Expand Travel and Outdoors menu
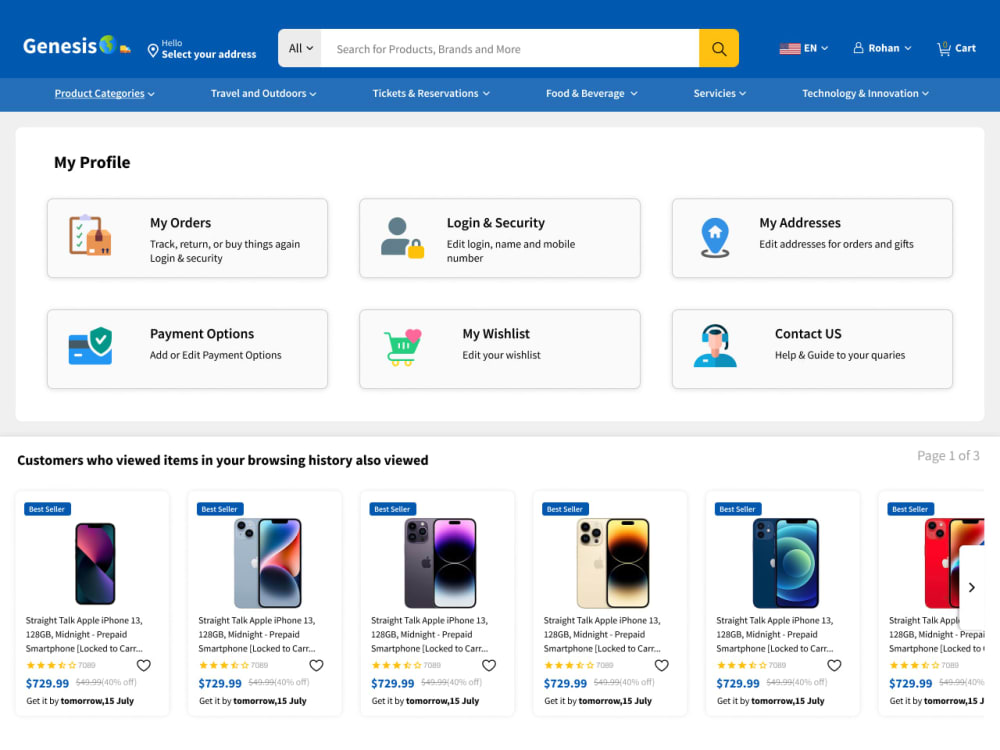The image size is (1000, 750). coord(263,94)
